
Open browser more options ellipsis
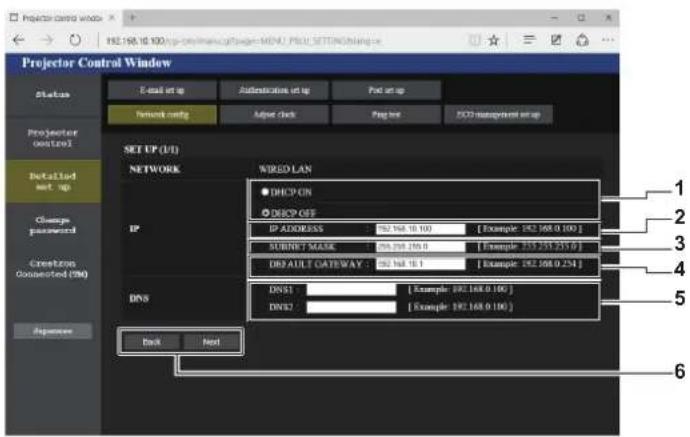coord(608,40)
